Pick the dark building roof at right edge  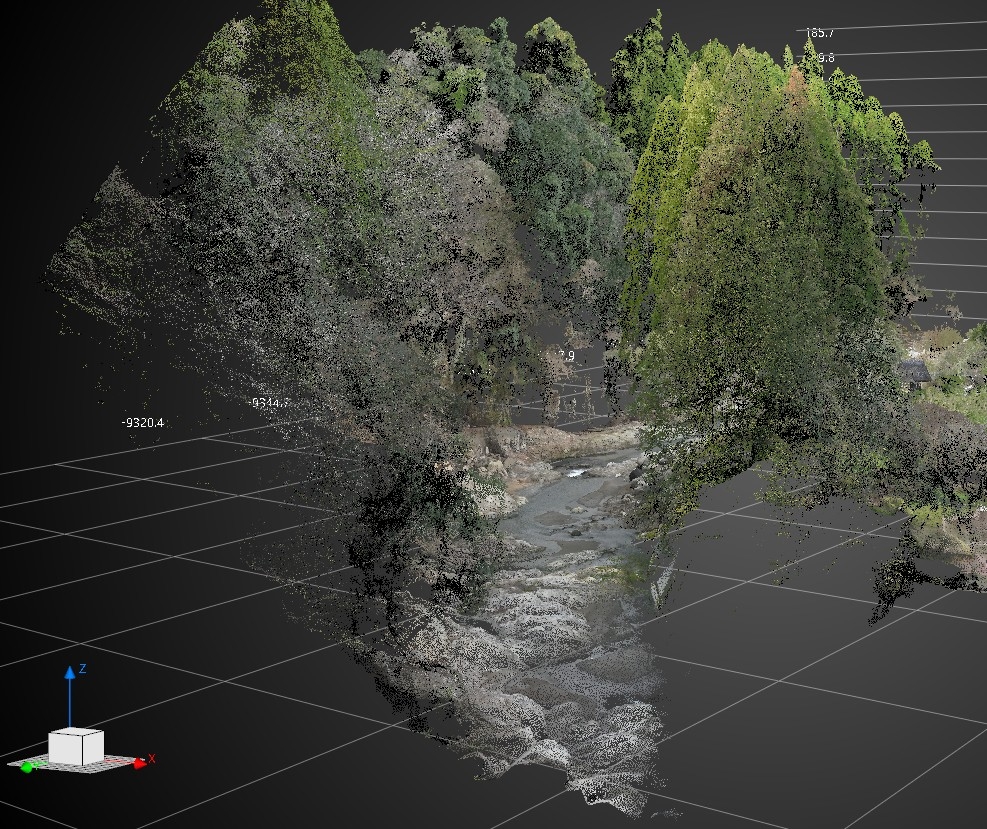pos(913,372)
